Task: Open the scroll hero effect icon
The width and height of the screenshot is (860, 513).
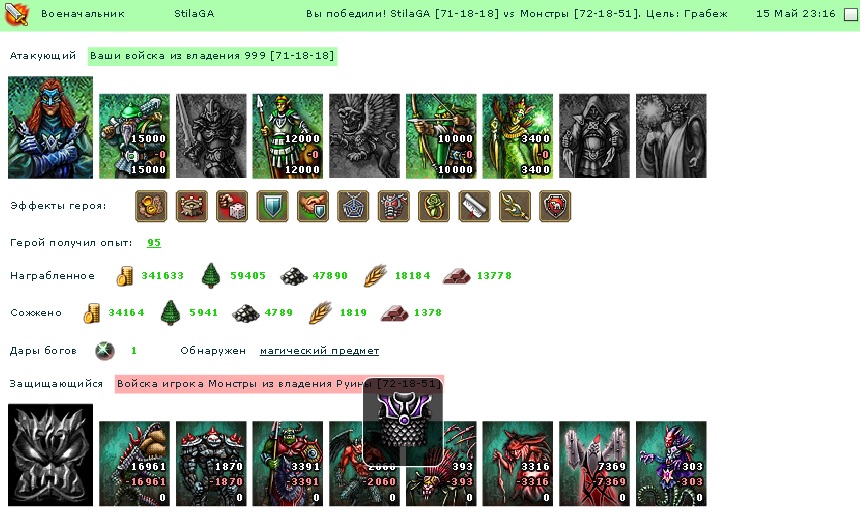Action: pos(474,206)
